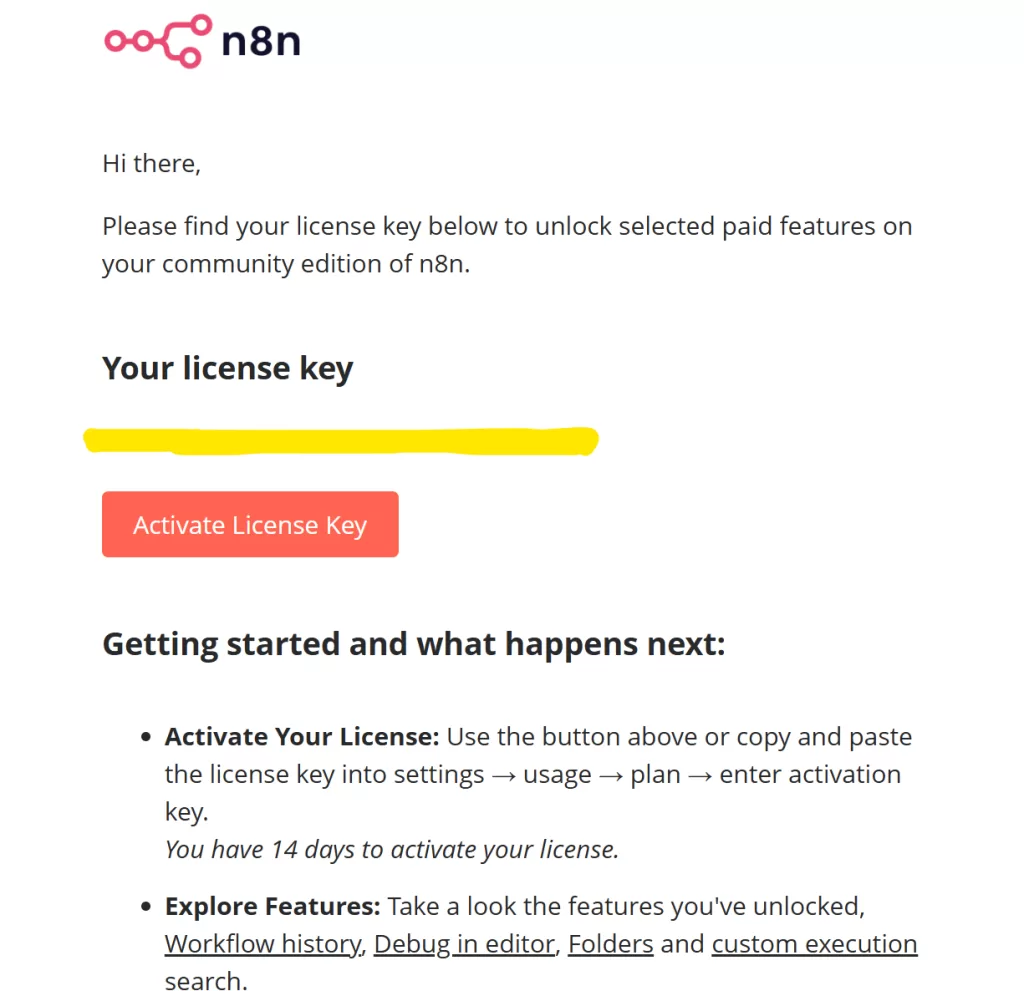Click the 'Your license key' heading

227,368
